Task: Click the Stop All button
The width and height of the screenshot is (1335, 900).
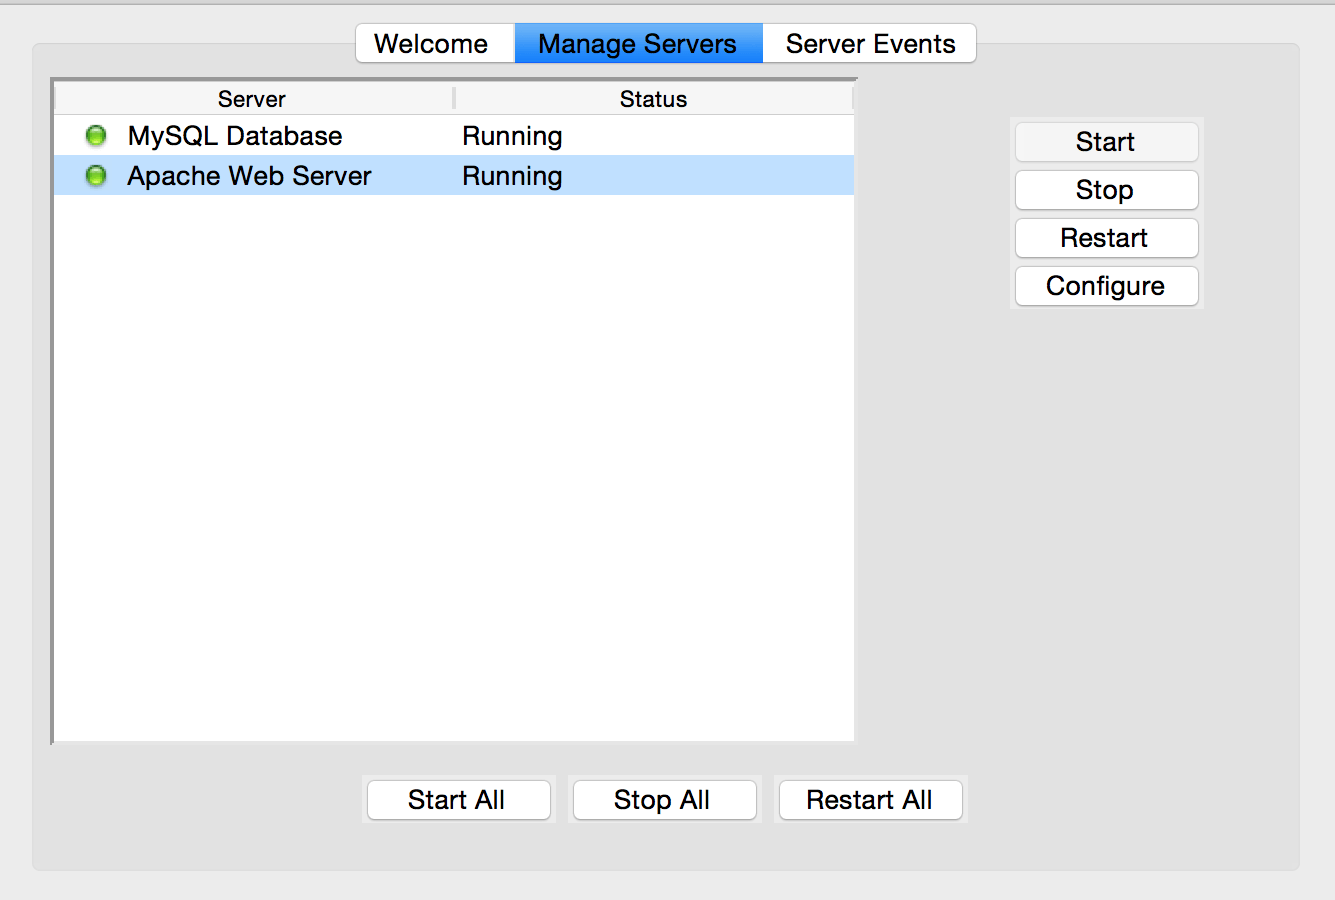Action: click(664, 800)
